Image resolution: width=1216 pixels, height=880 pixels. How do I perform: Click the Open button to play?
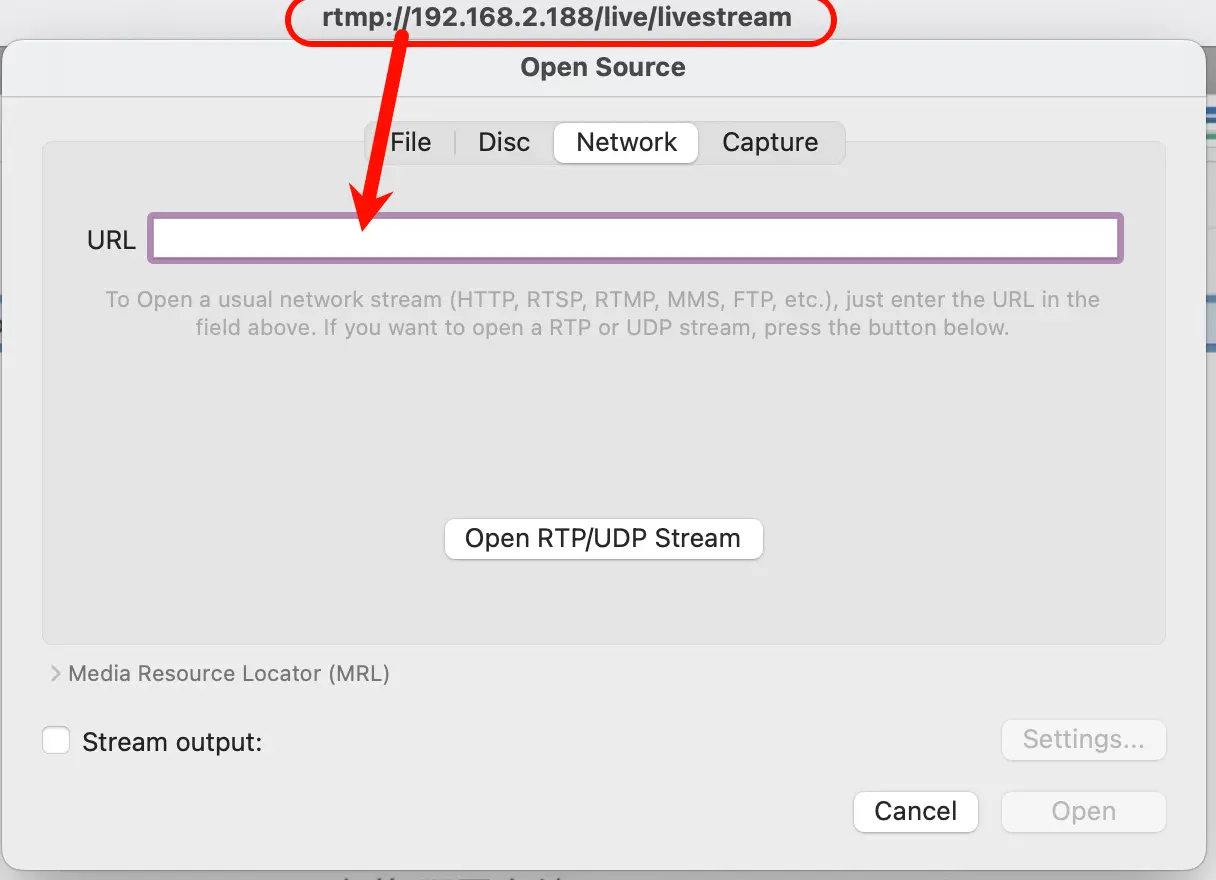[x=1083, y=811]
